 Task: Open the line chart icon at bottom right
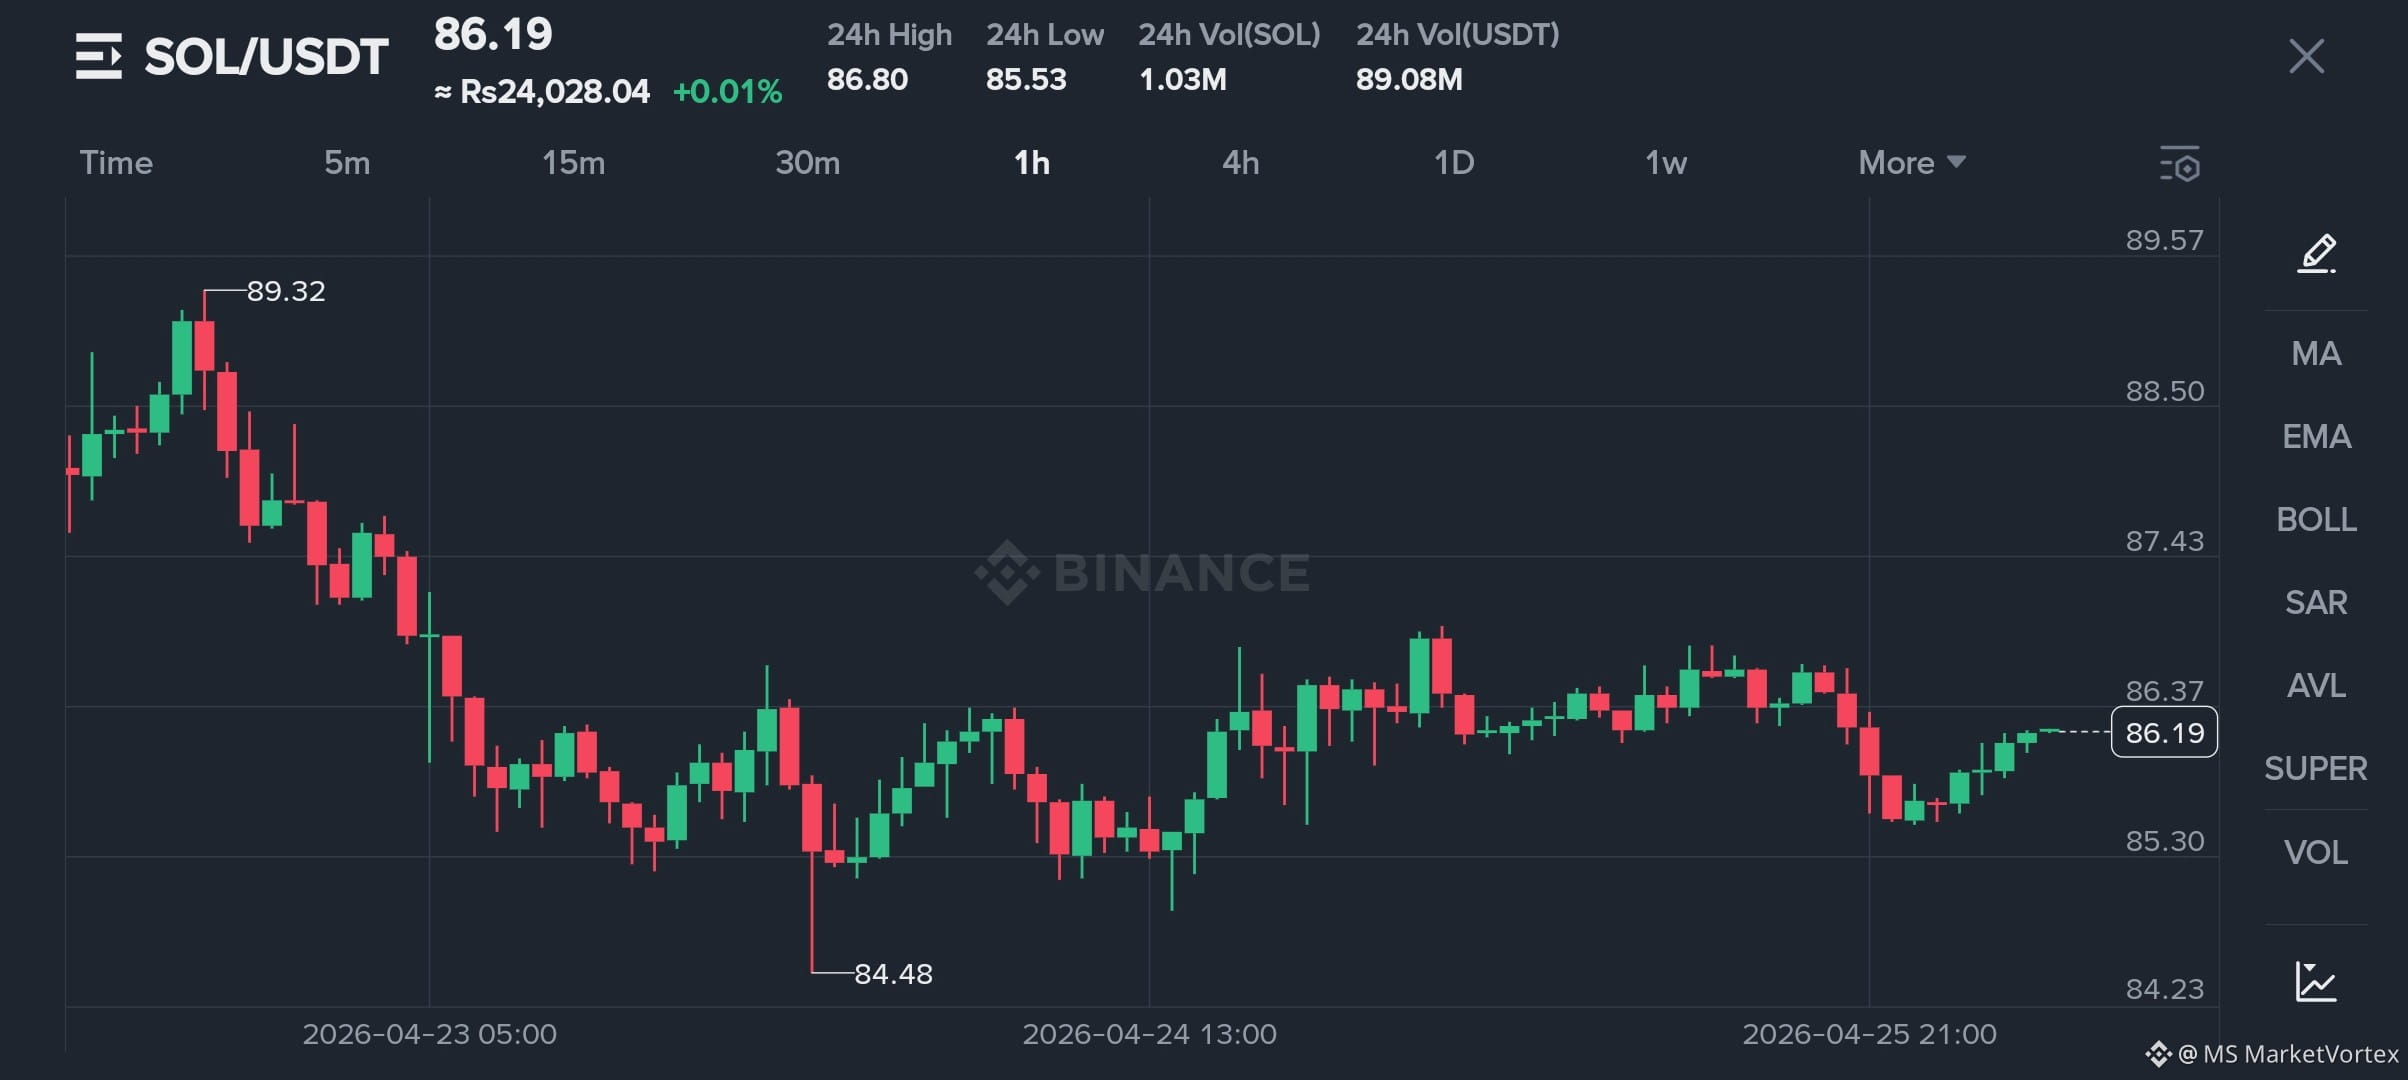(x=2316, y=981)
